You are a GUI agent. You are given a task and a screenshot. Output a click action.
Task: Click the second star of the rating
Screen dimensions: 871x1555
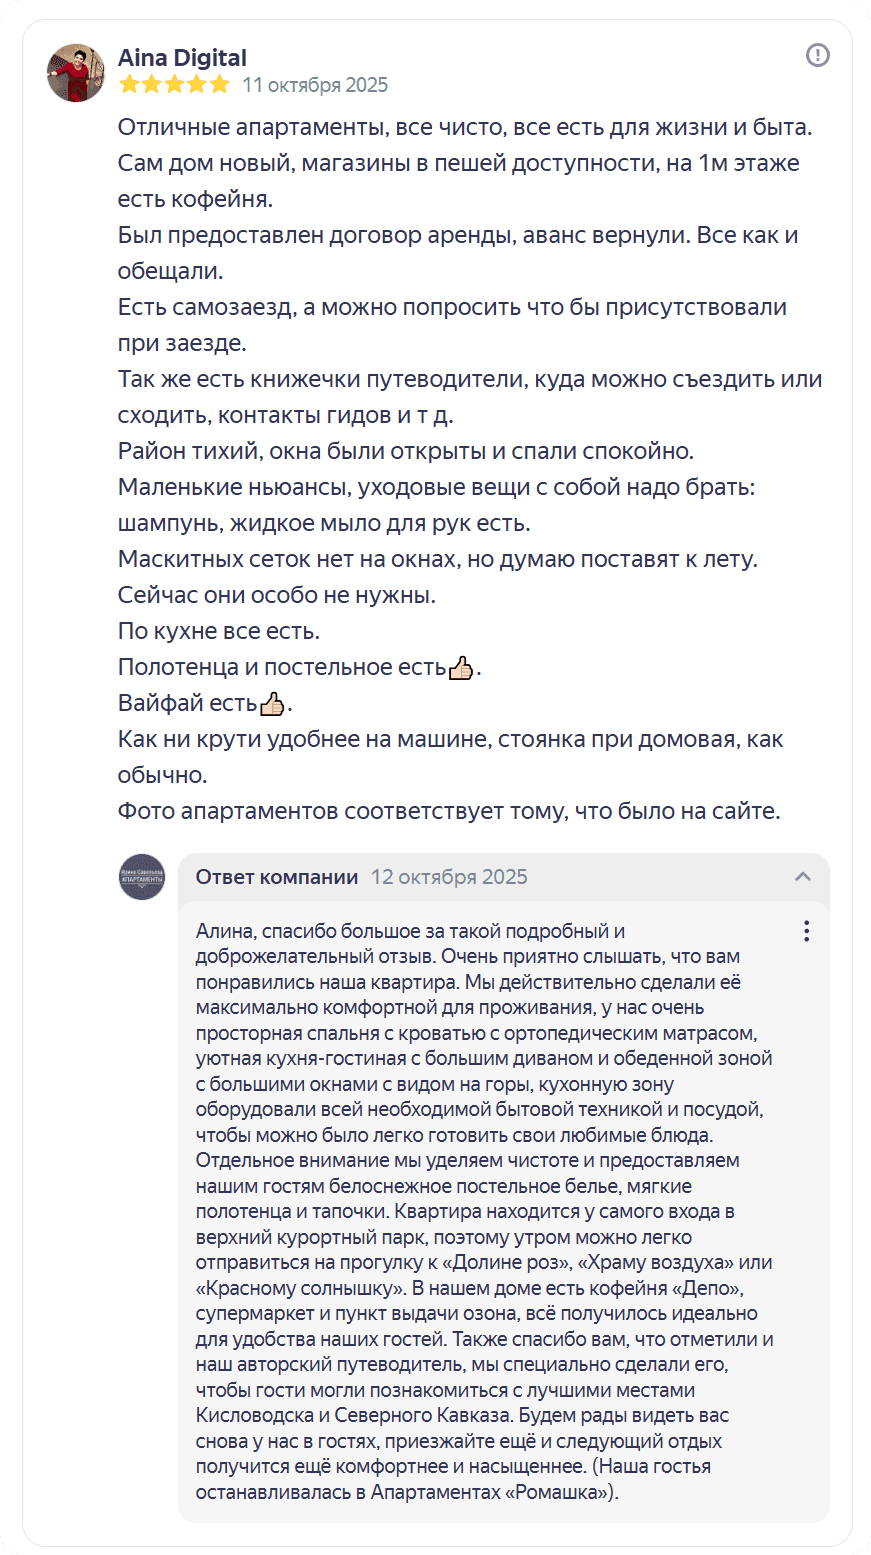click(x=152, y=85)
